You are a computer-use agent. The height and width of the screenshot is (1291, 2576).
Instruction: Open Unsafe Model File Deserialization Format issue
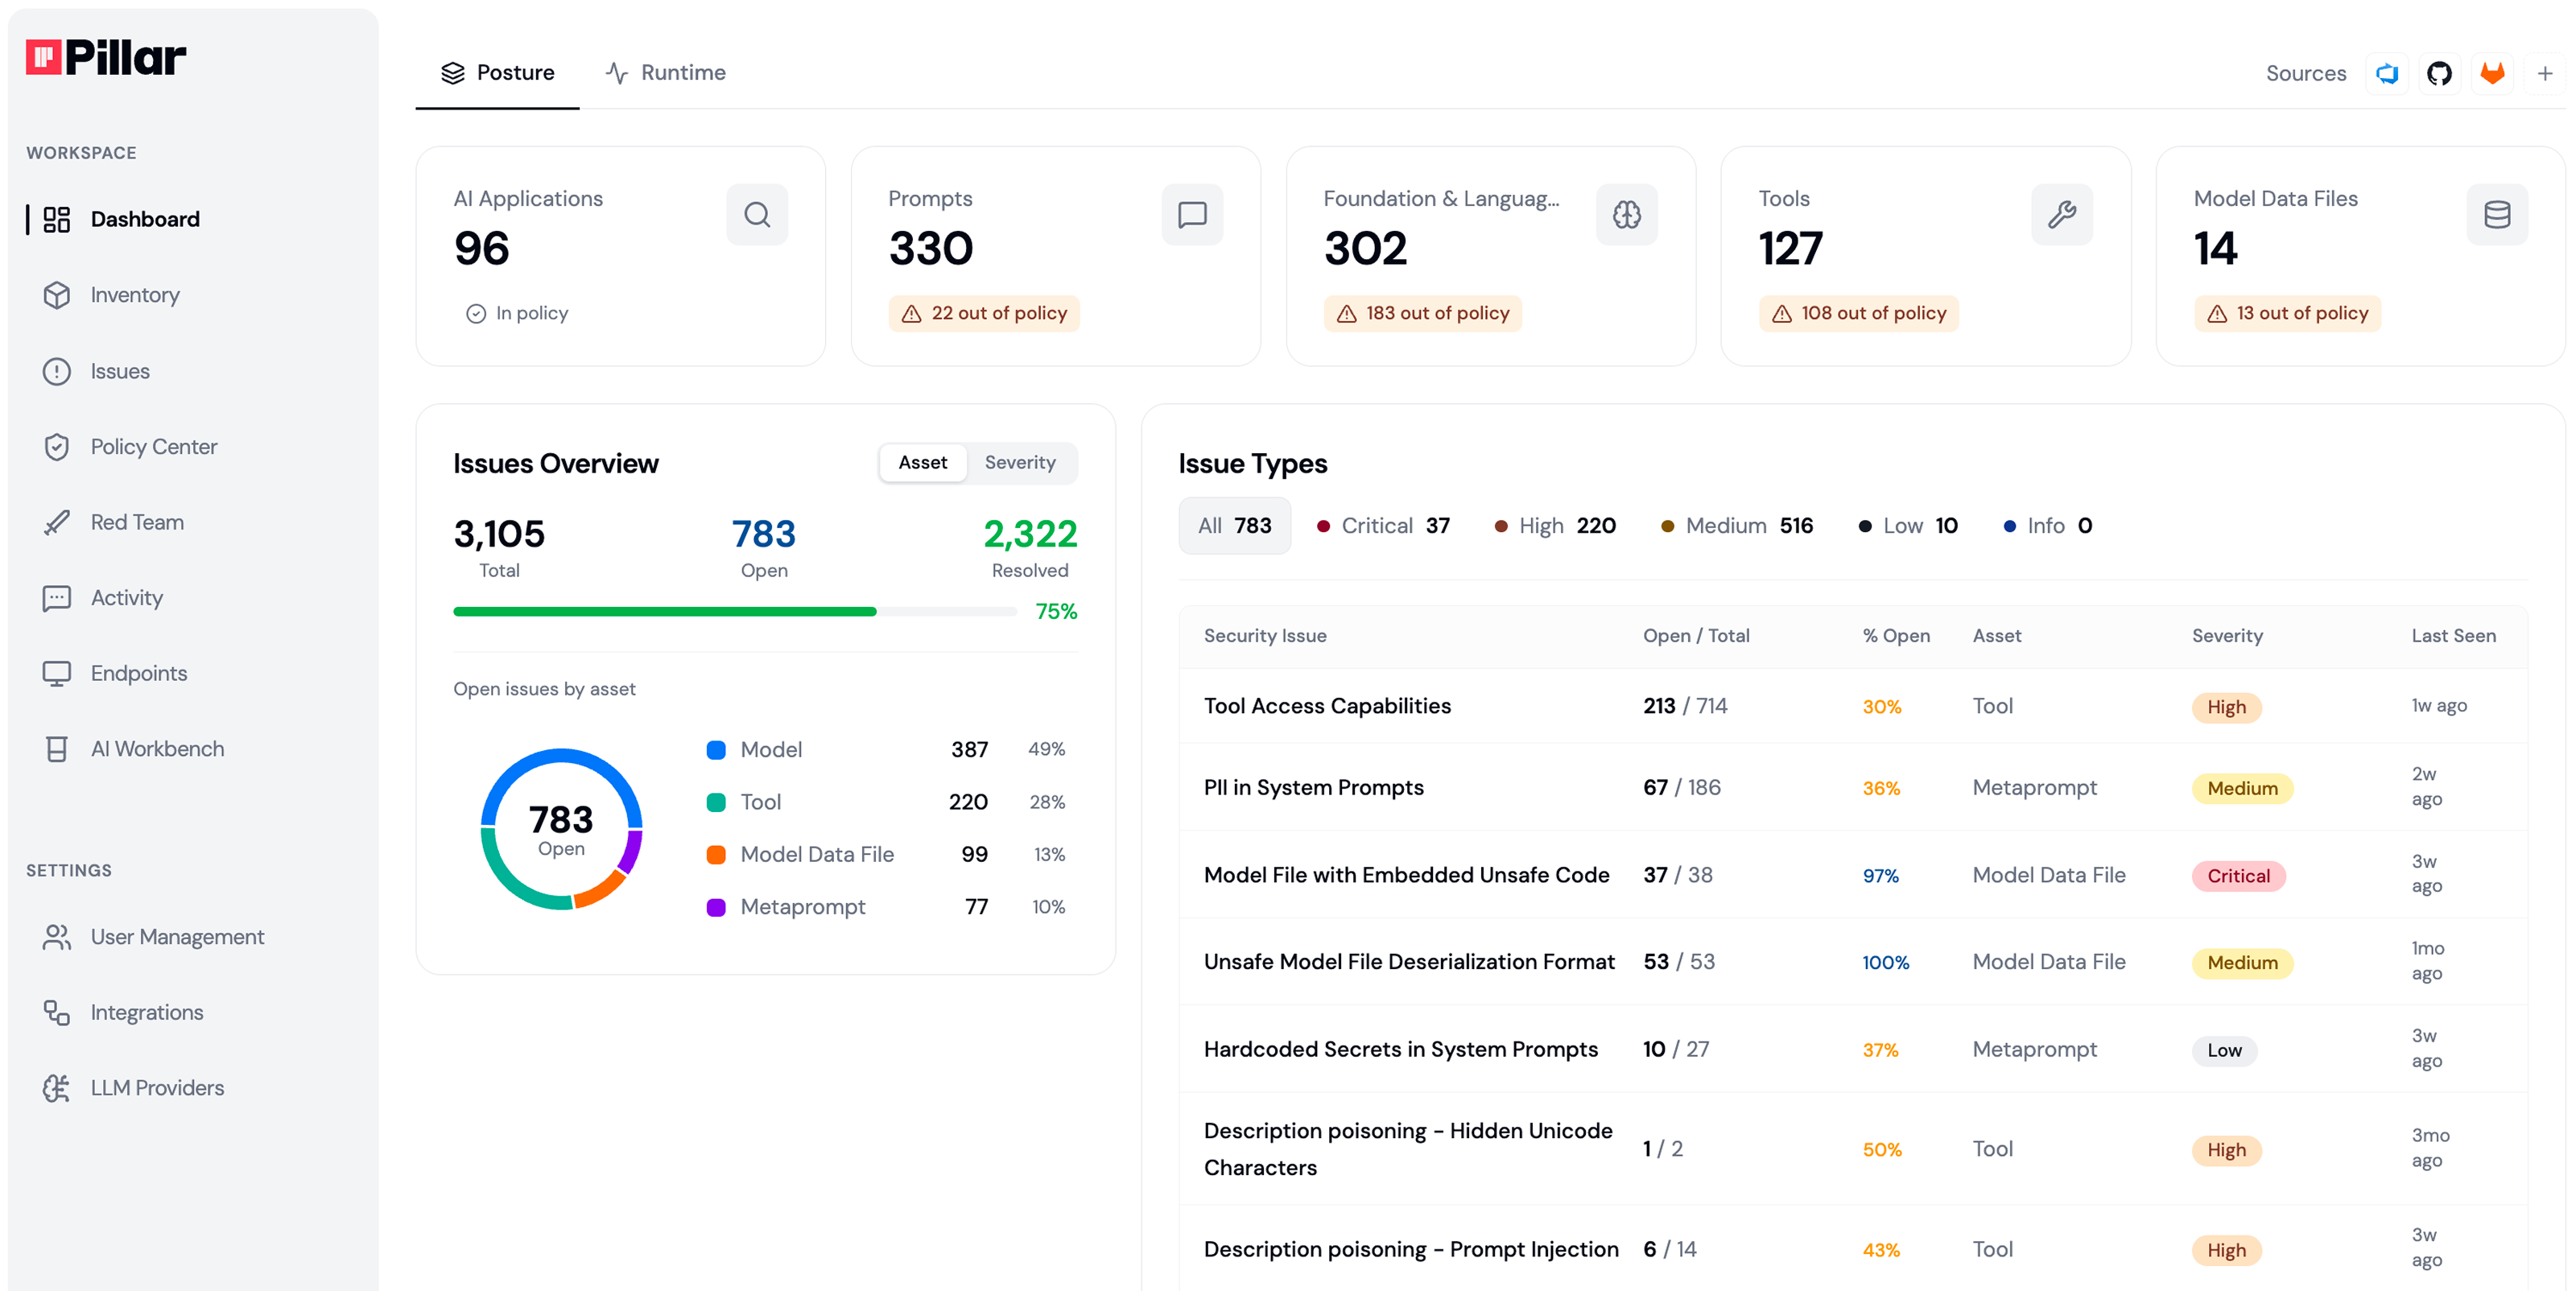pos(1853,962)
